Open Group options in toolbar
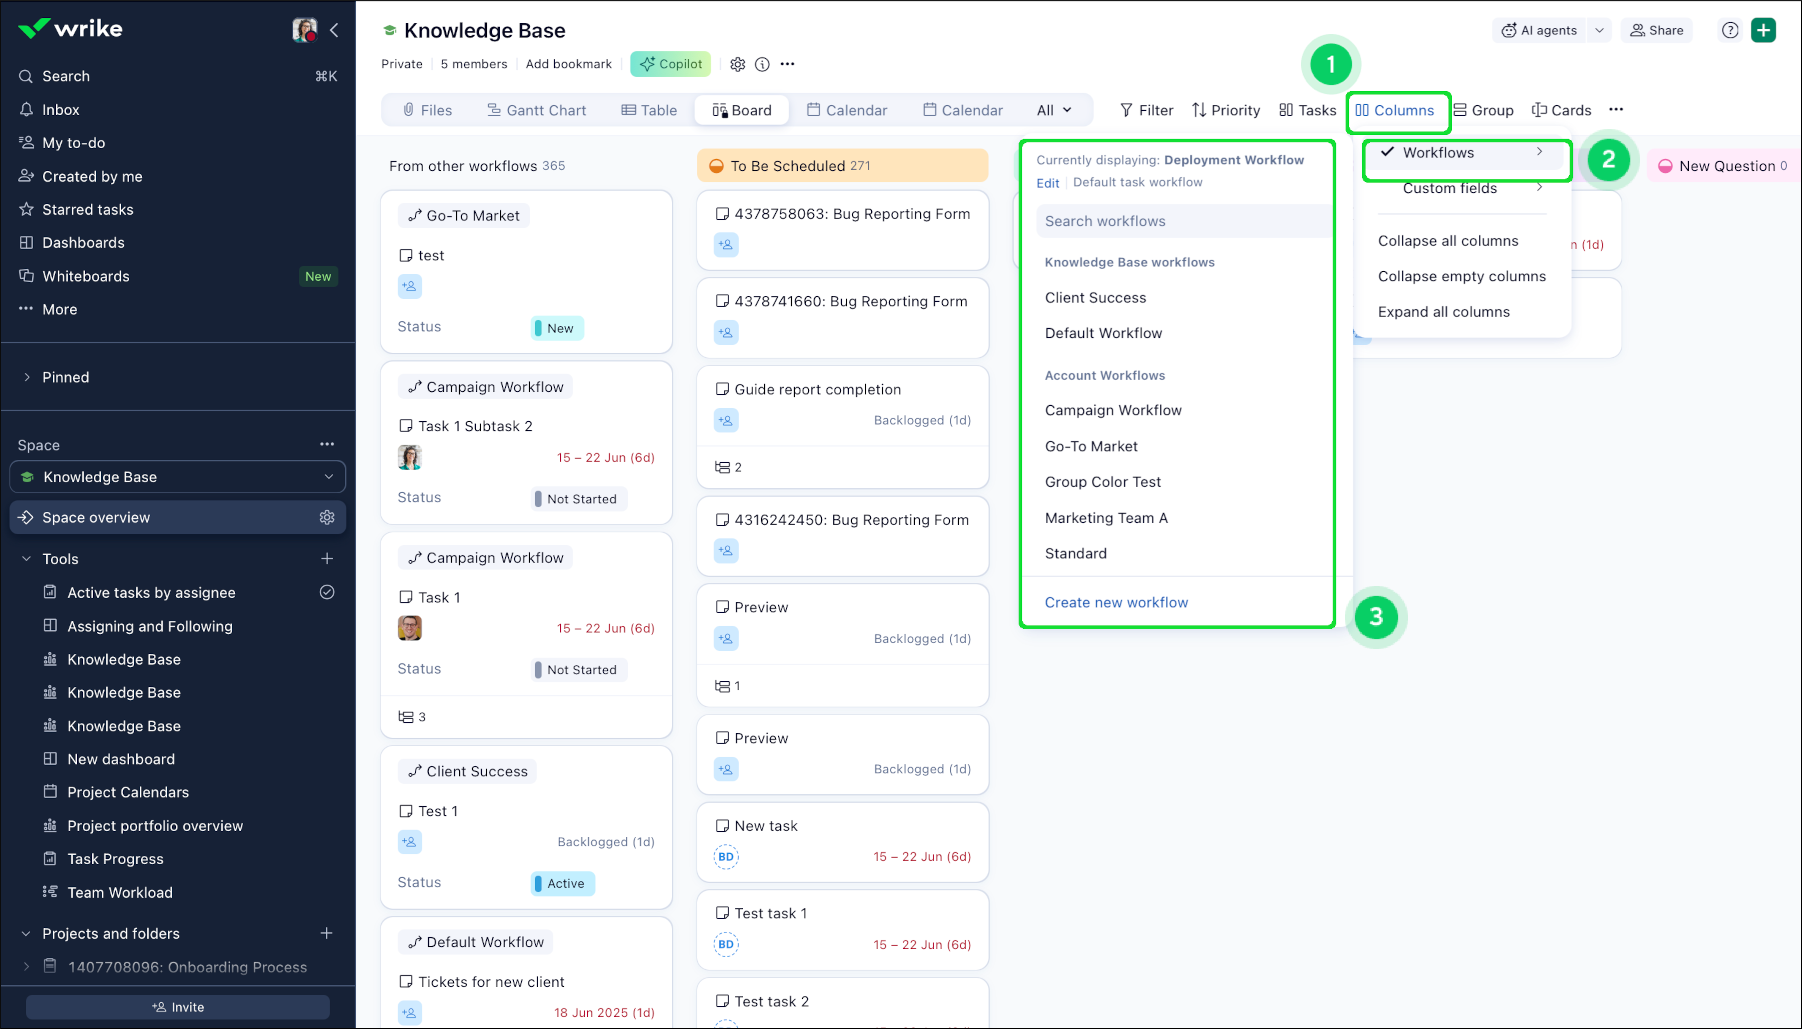The height and width of the screenshot is (1029, 1802). [1484, 110]
